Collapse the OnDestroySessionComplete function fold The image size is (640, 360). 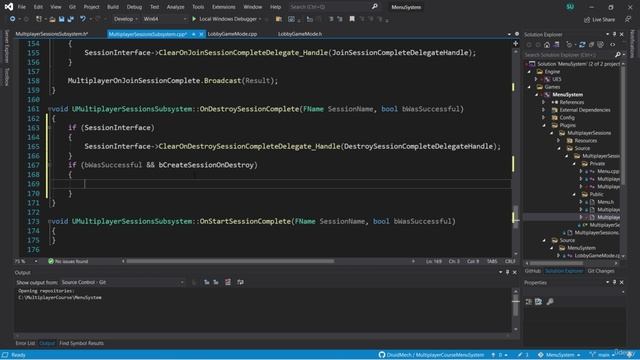click(49, 109)
